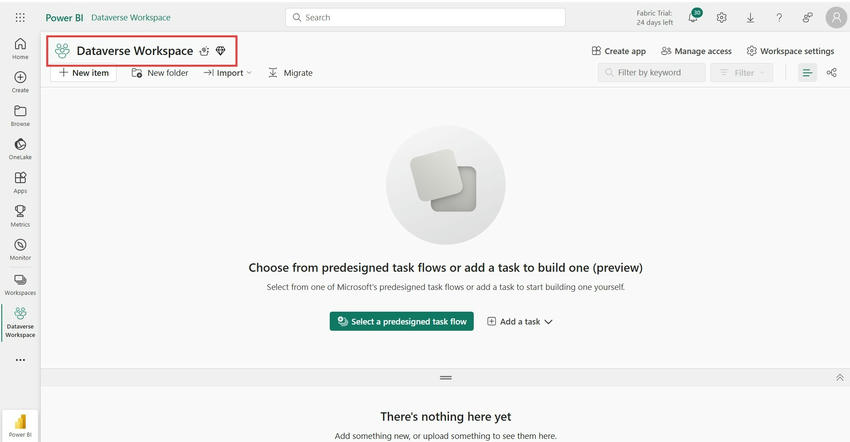Open the app launcher waffle icon
Screen dimensions: 850x442
(x=20, y=18)
